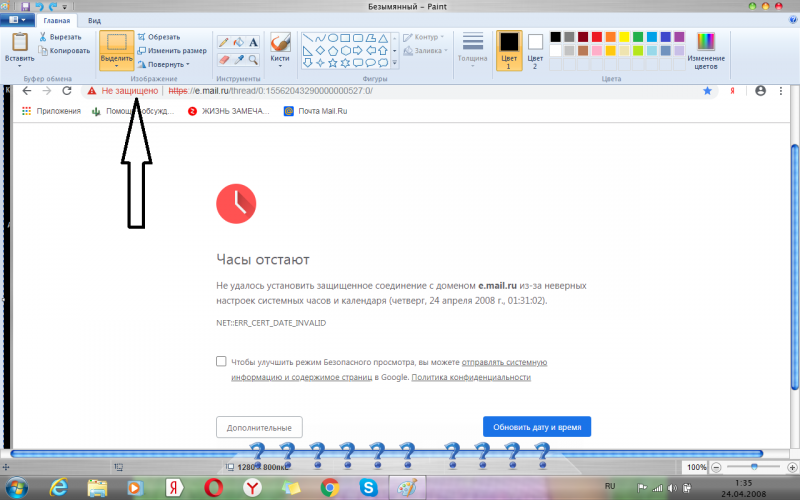The height and width of the screenshot is (500, 800).
Task: Open the Home (Главная) ribbon tab
Action: (56, 19)
